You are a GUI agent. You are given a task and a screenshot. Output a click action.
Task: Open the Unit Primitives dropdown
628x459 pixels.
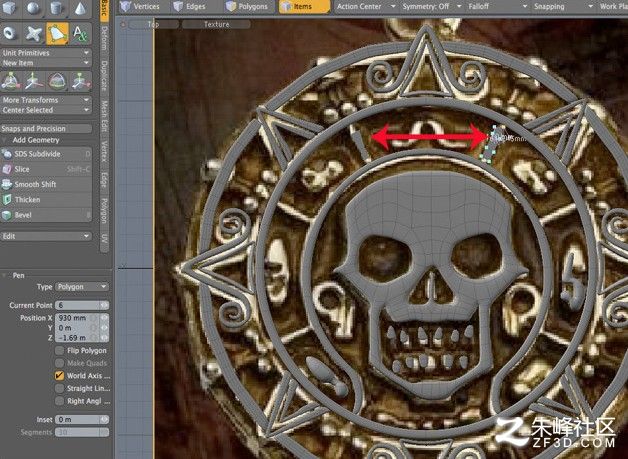pyautogui.click(x=46, y=53)
